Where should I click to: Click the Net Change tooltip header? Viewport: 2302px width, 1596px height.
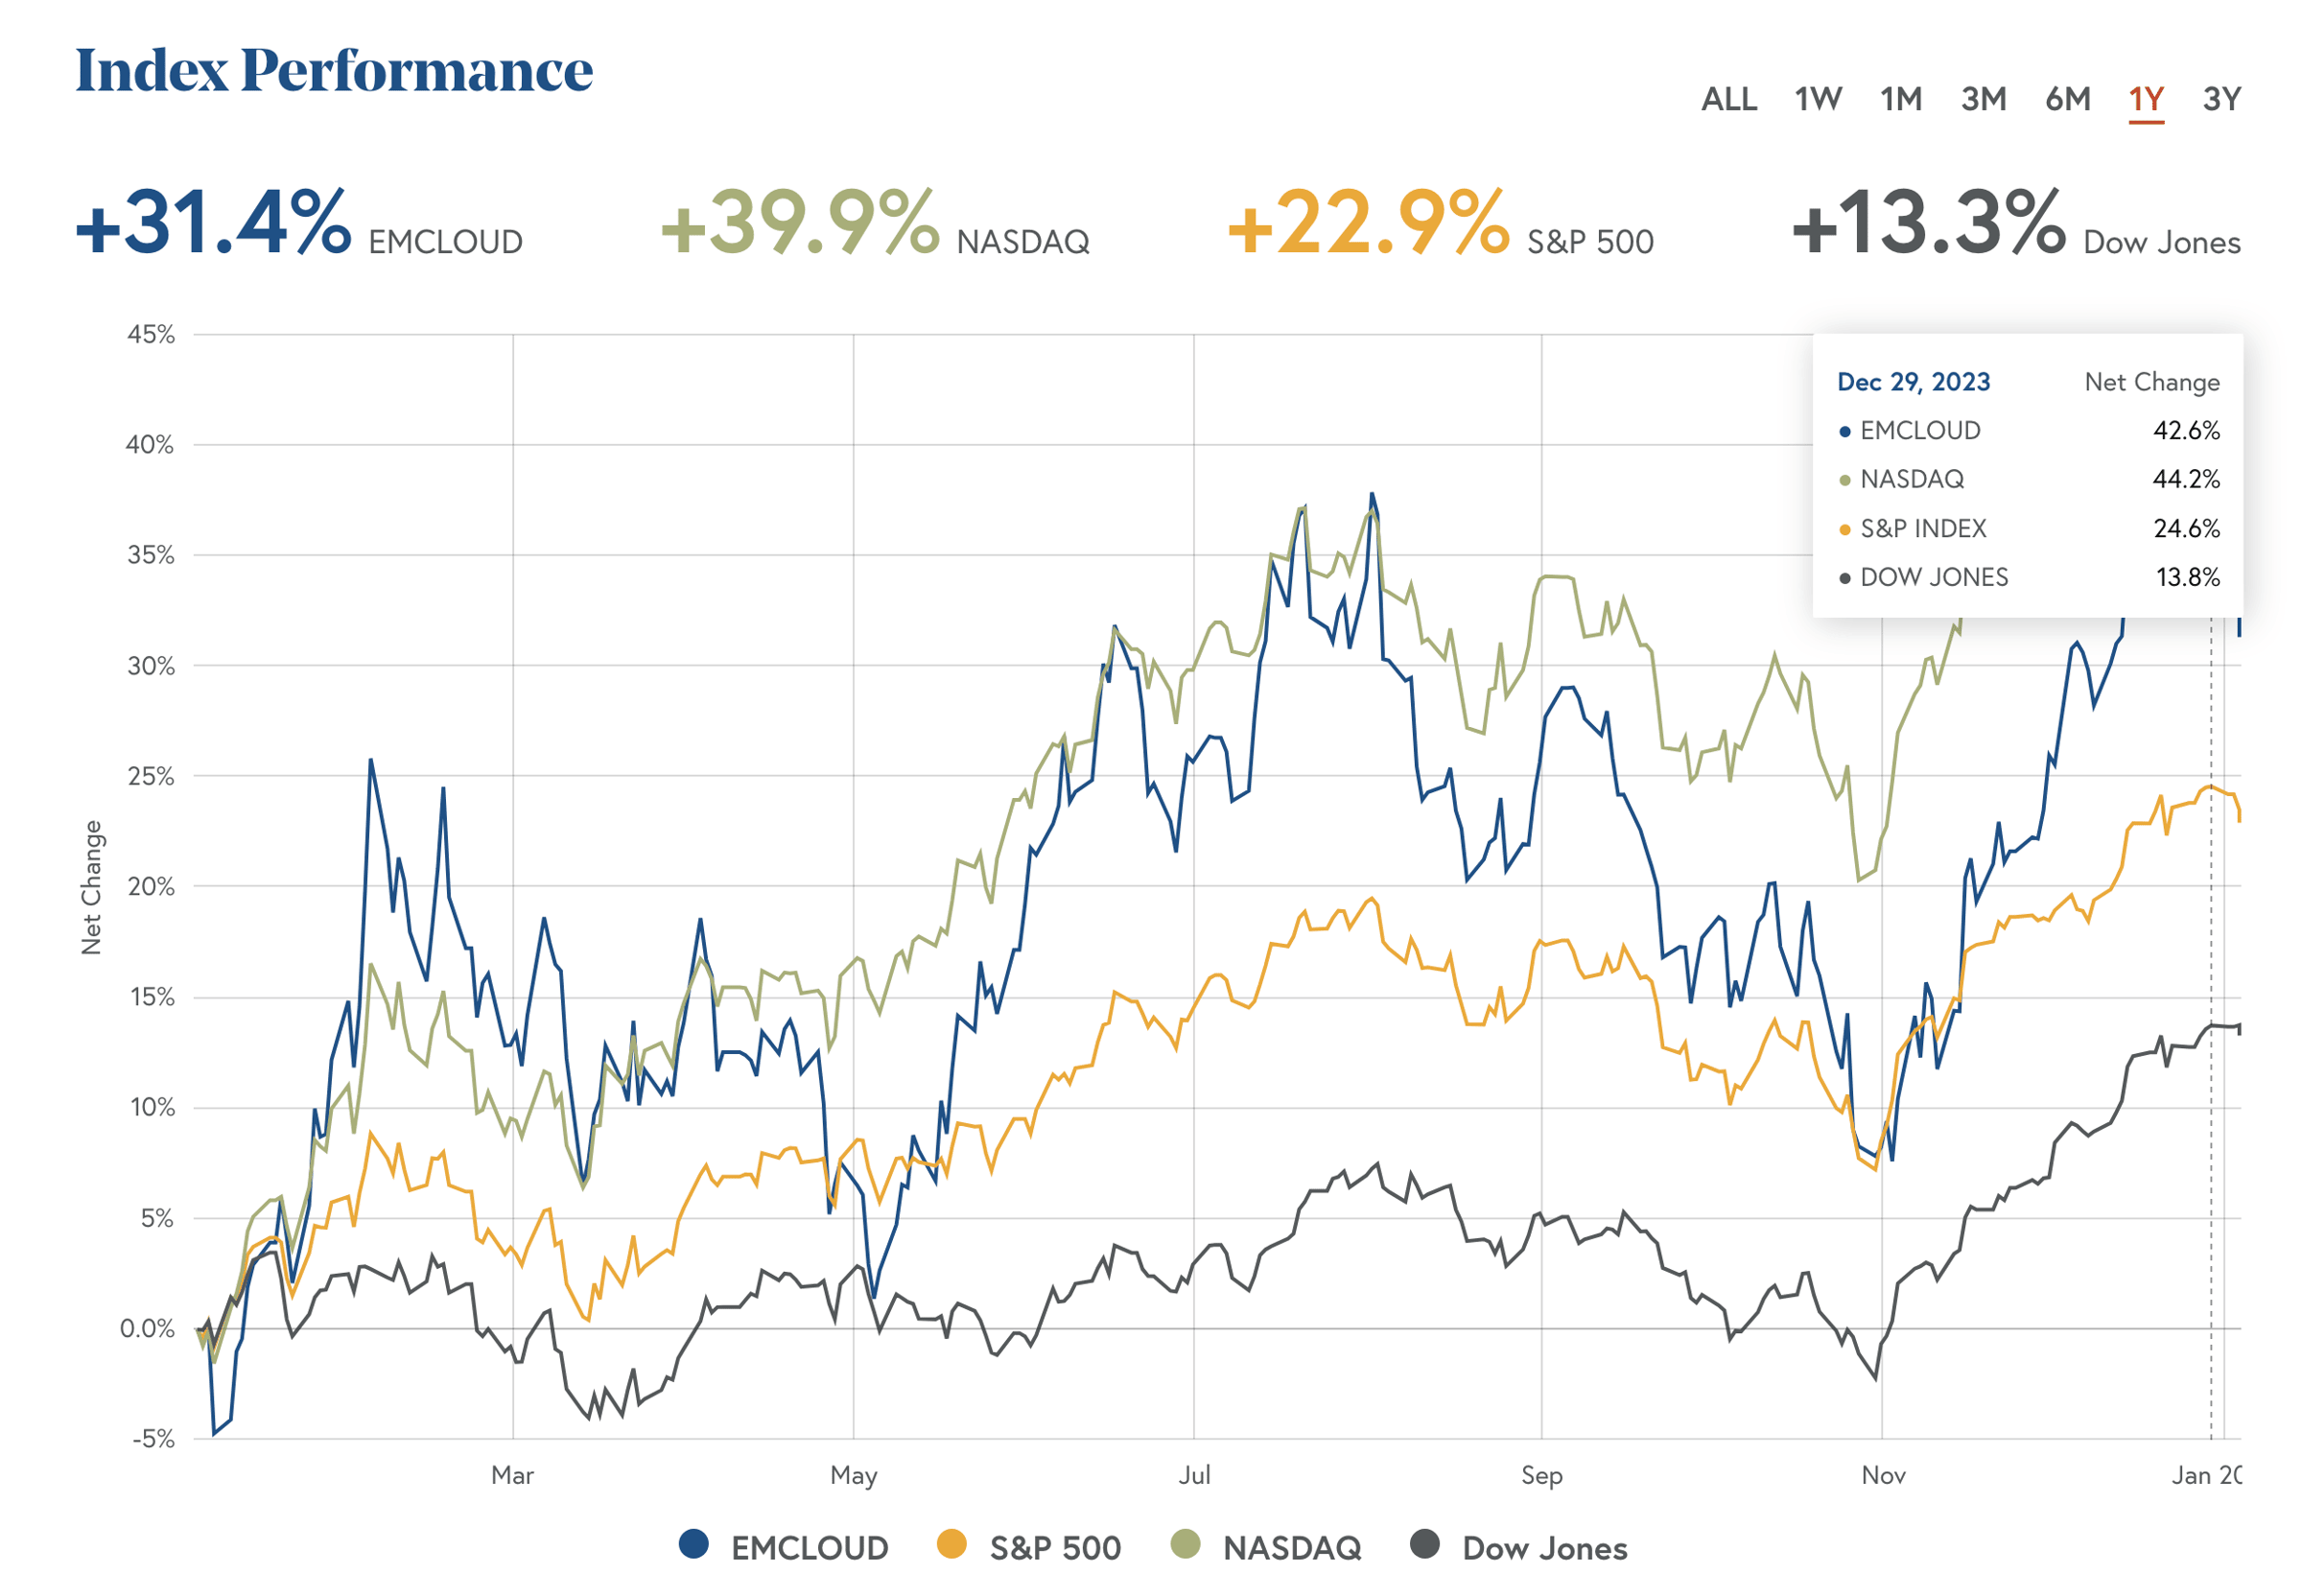click(2152, 382)
